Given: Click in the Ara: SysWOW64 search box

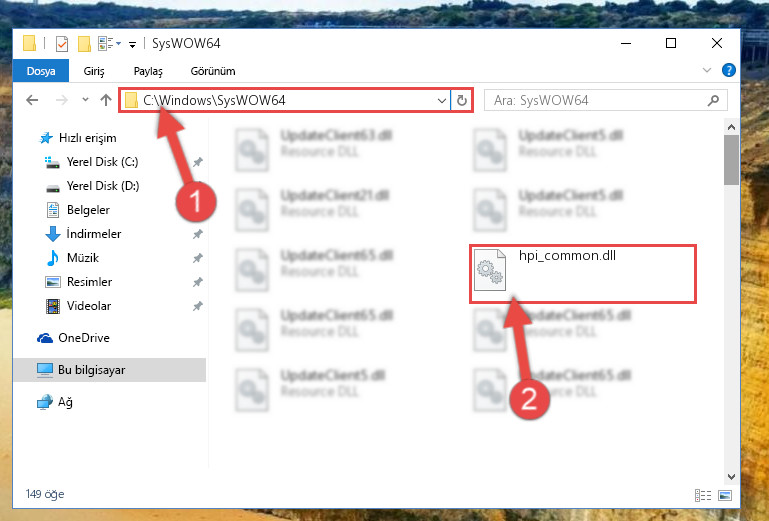Looking at the screenshot, I should [597, 101].
